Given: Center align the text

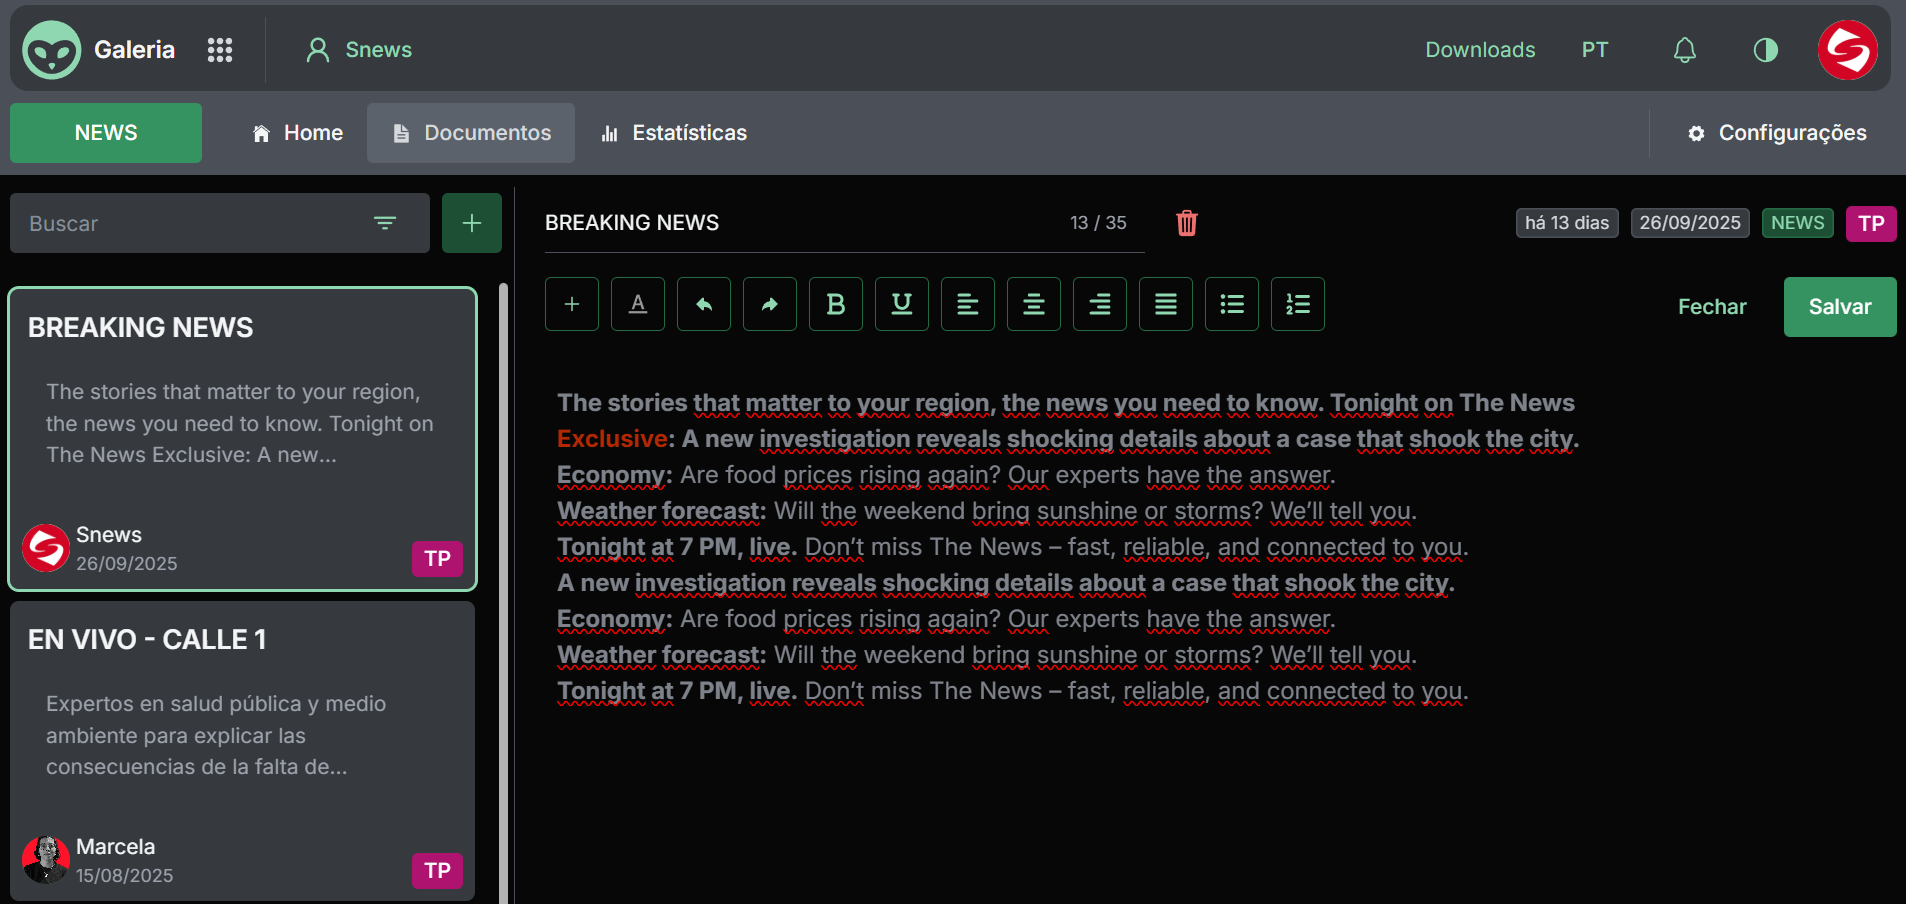Looking at the screenshot, I should [x=1034, y=304].
